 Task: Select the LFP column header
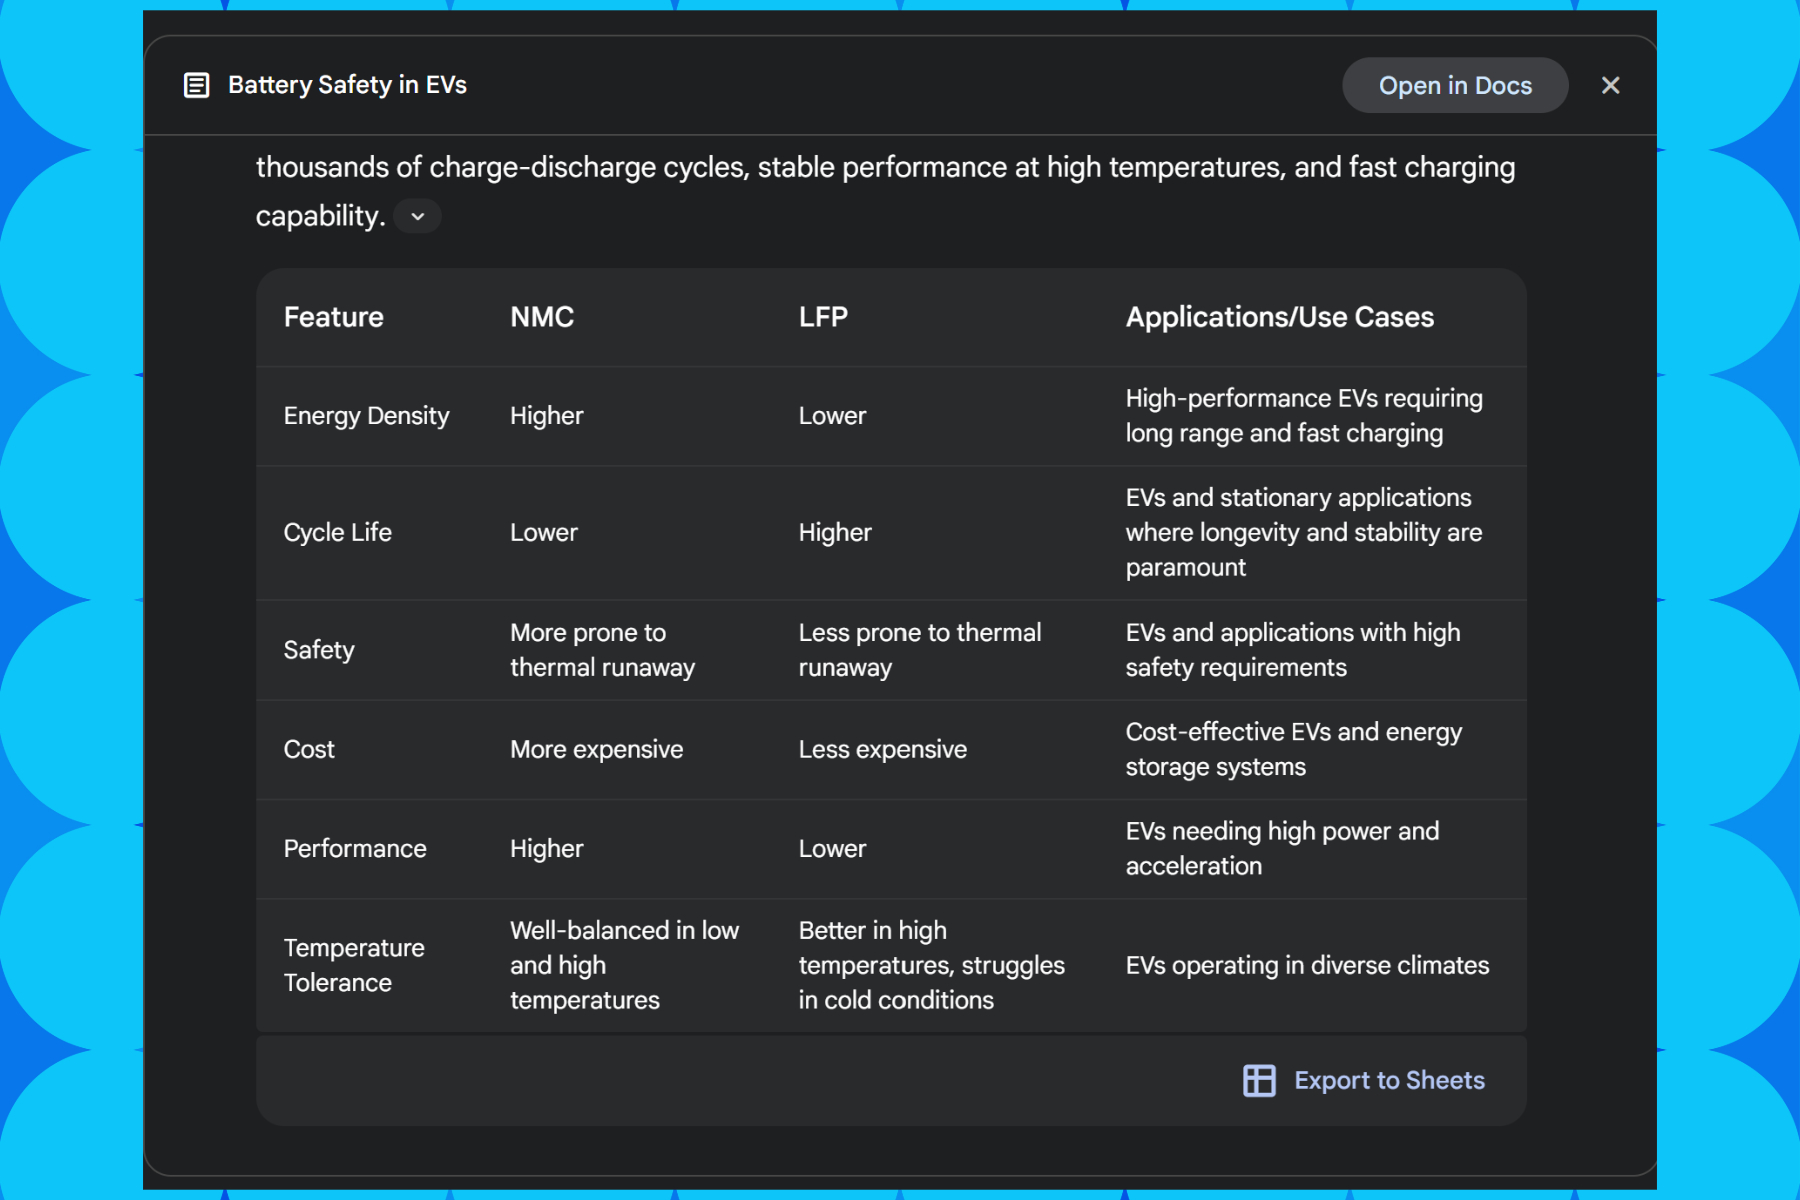coord(823,317)
